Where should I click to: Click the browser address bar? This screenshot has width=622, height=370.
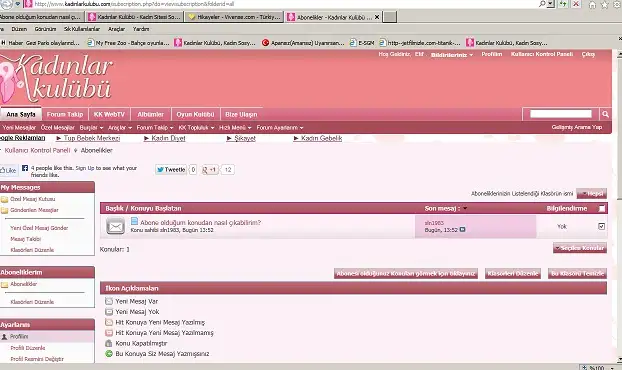tap(278, 4)
